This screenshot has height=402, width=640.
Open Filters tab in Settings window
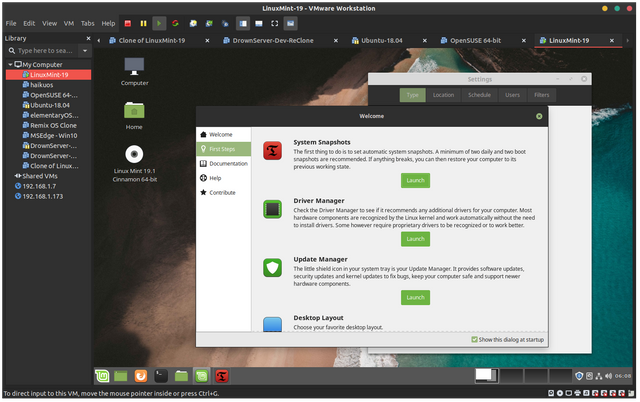click(542, 95)
